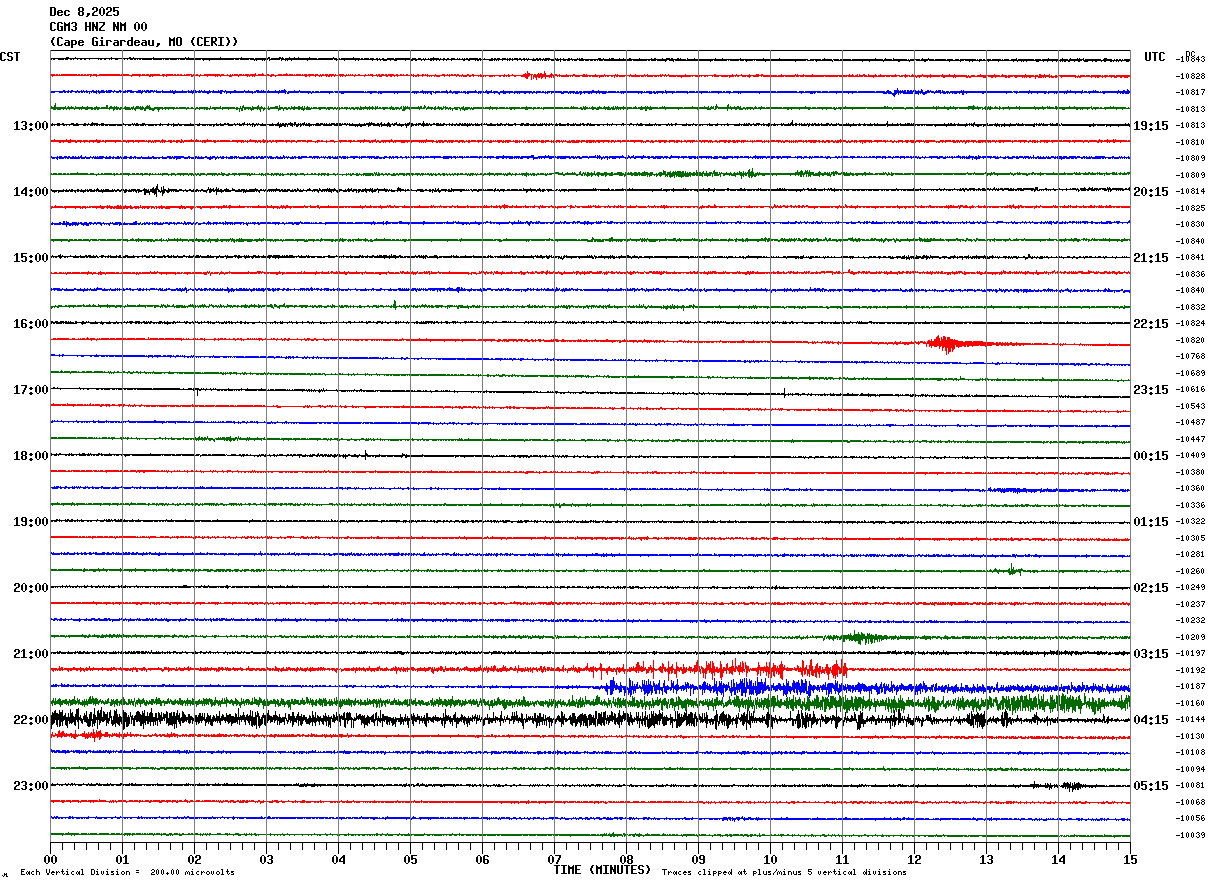The width and height of the screenshot is (1210, 886).
Task: Click the vertical division 200.00 microvolts note
Action: pyautogui.click(x=127, y=873)
